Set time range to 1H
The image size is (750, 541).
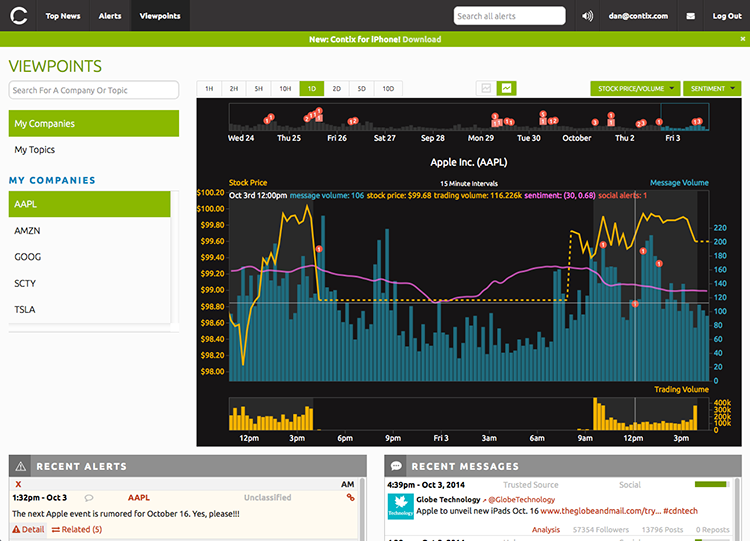tap(209, 88)
